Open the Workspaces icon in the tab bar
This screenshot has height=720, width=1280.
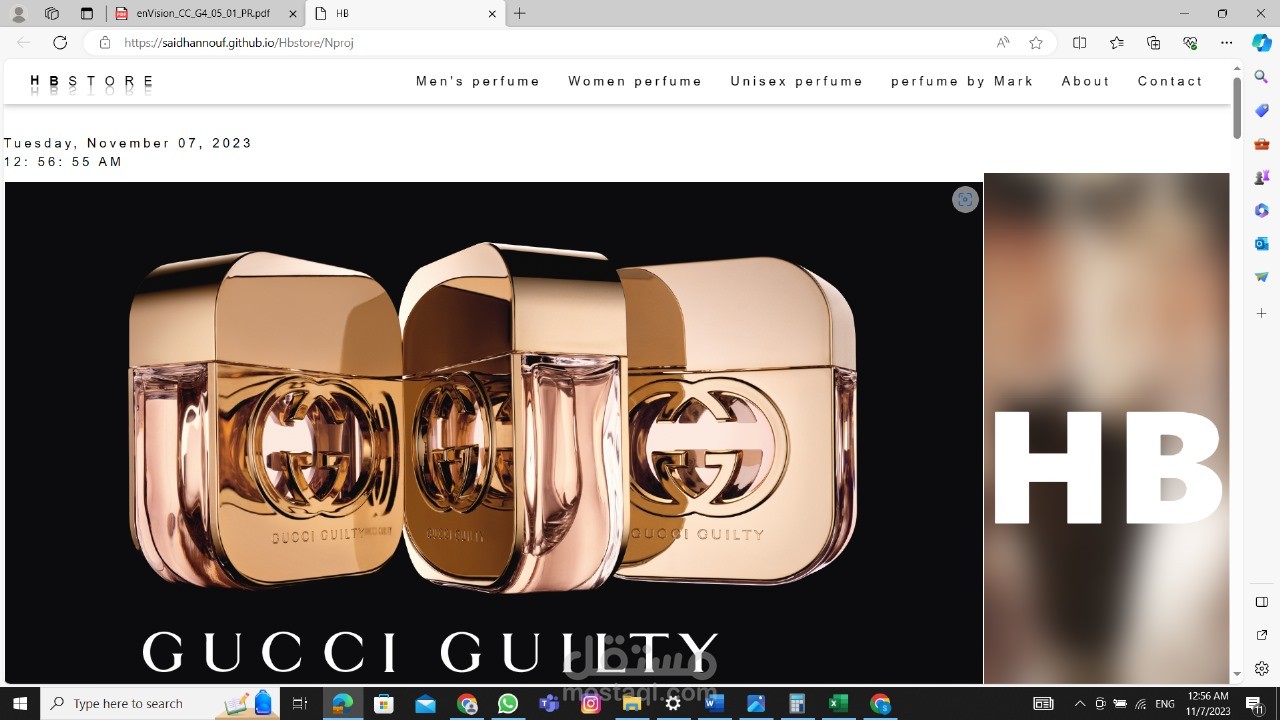52,14
